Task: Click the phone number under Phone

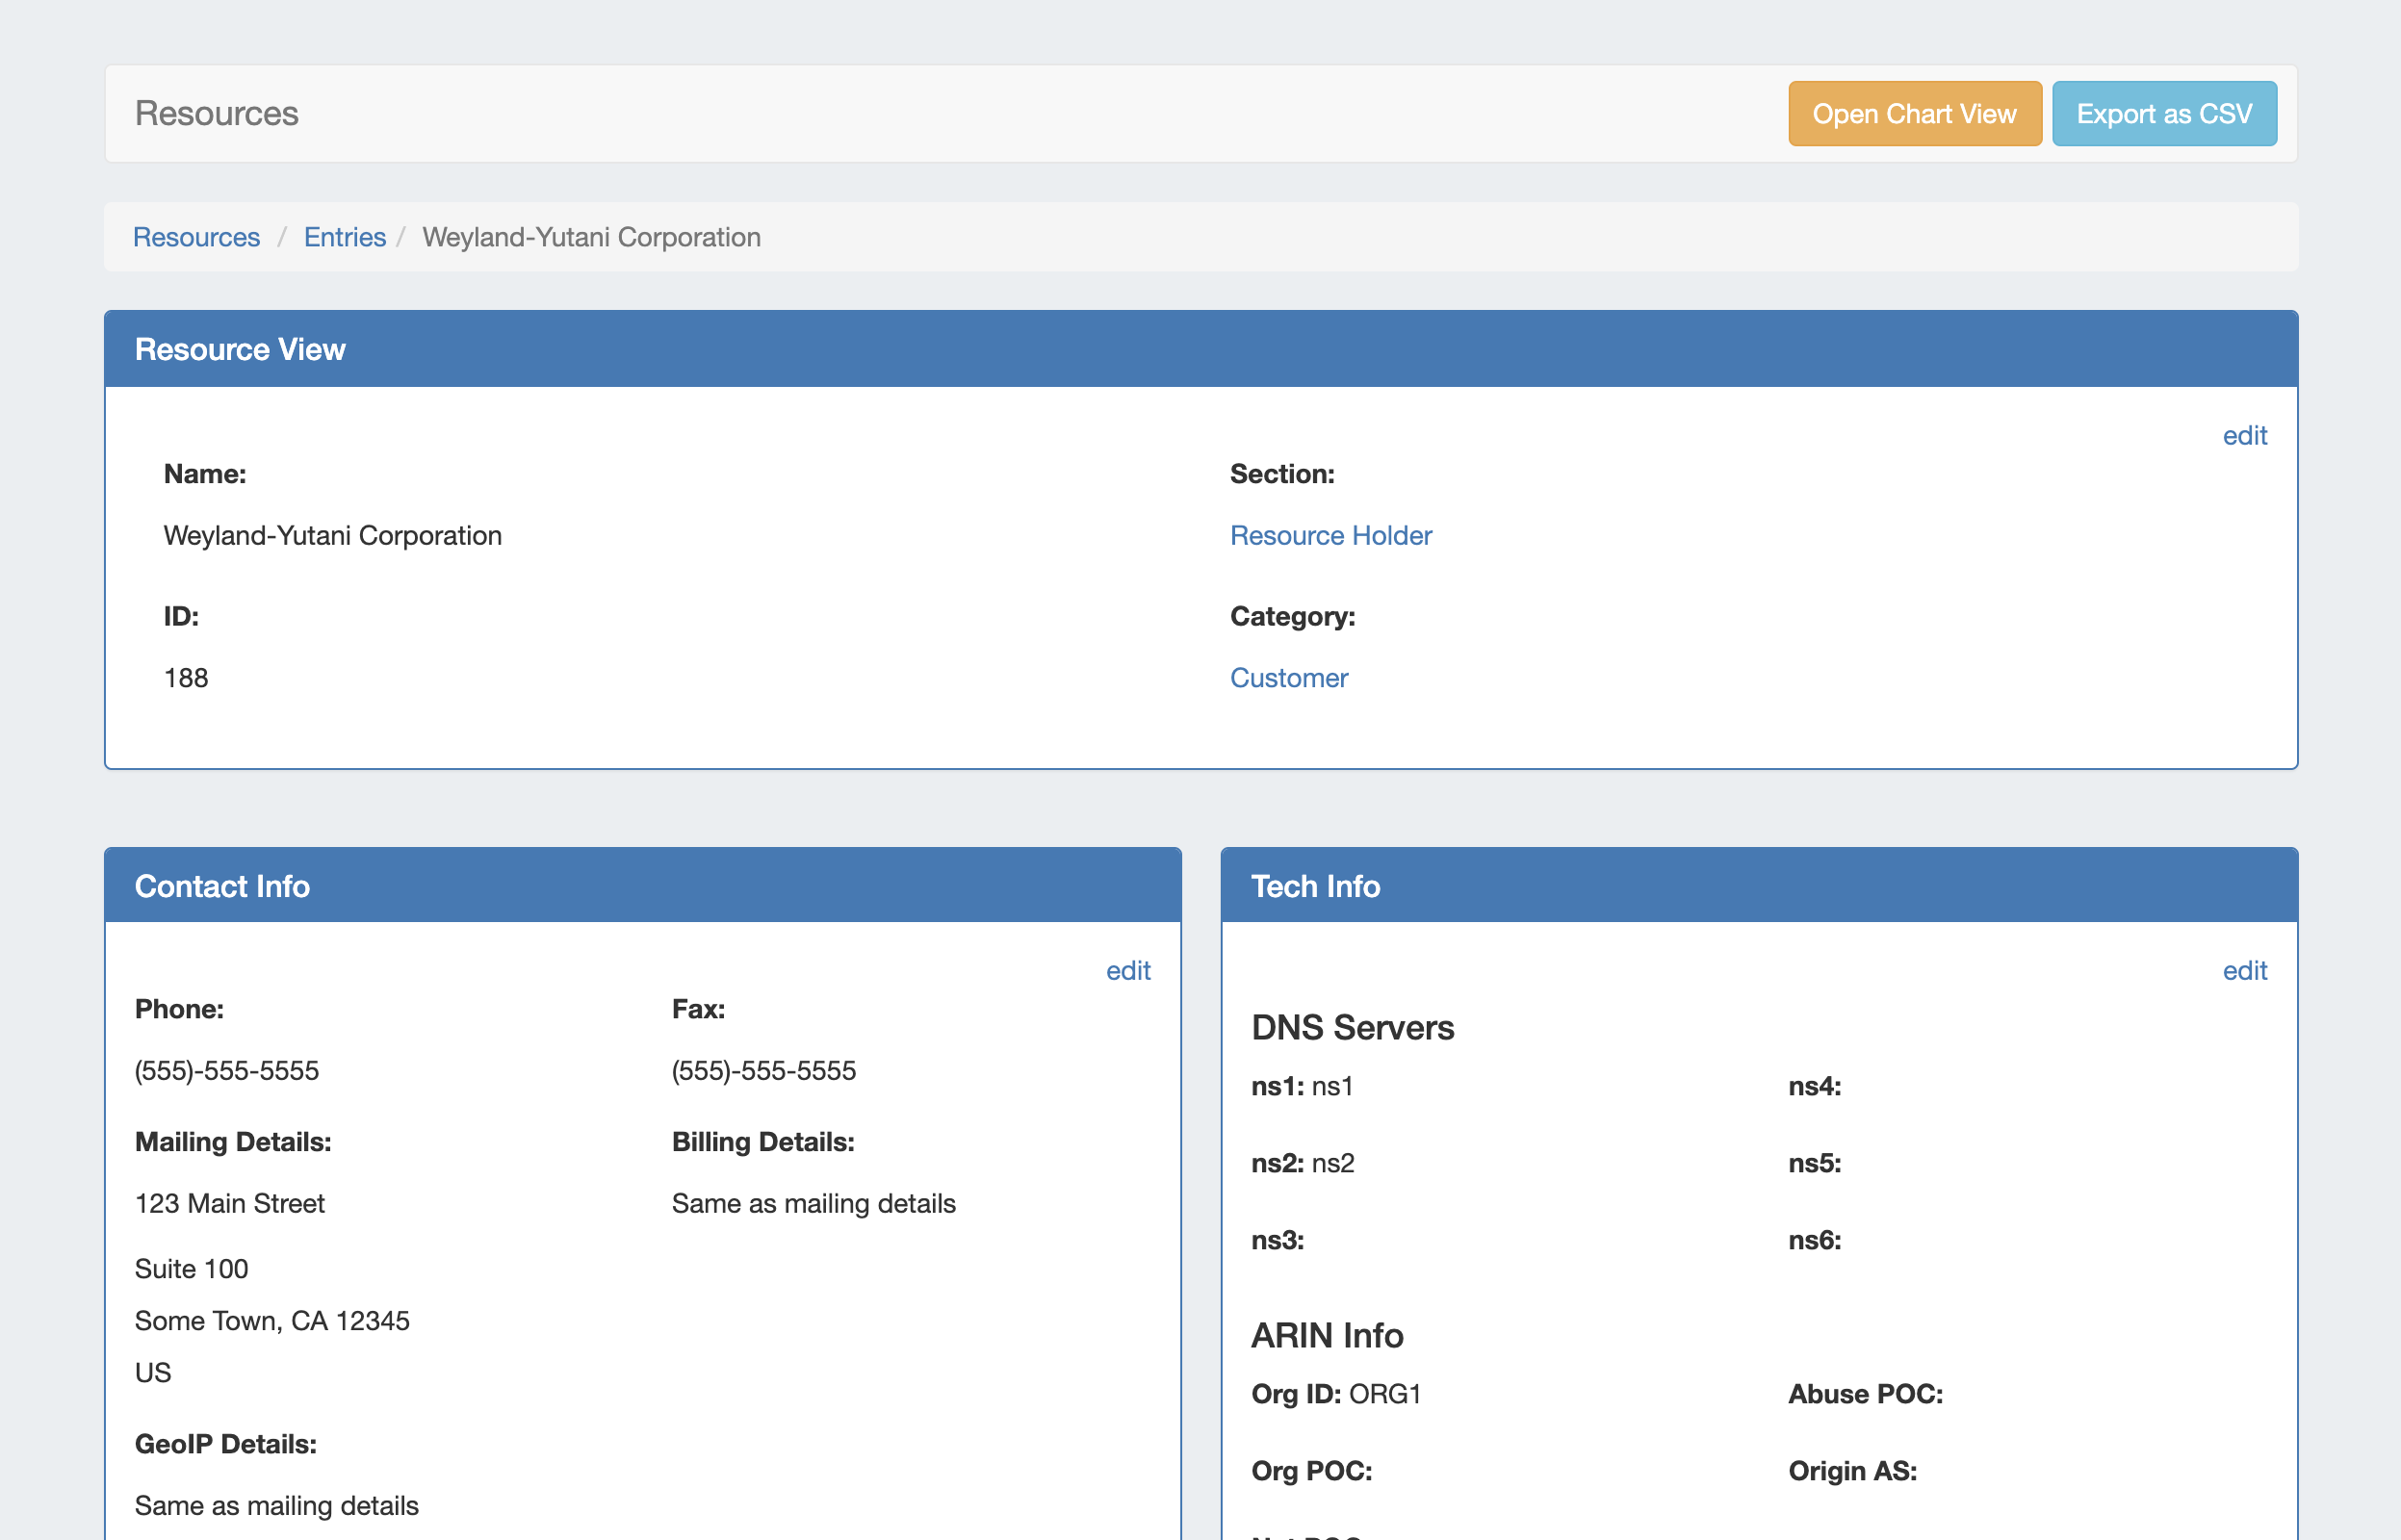Action: (x=227, y=1071)
